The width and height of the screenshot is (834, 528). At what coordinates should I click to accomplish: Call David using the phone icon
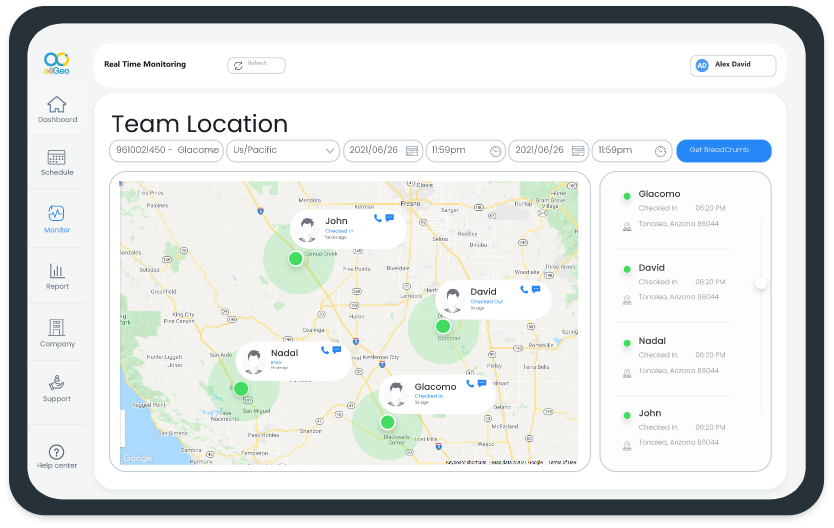[524, 289]
